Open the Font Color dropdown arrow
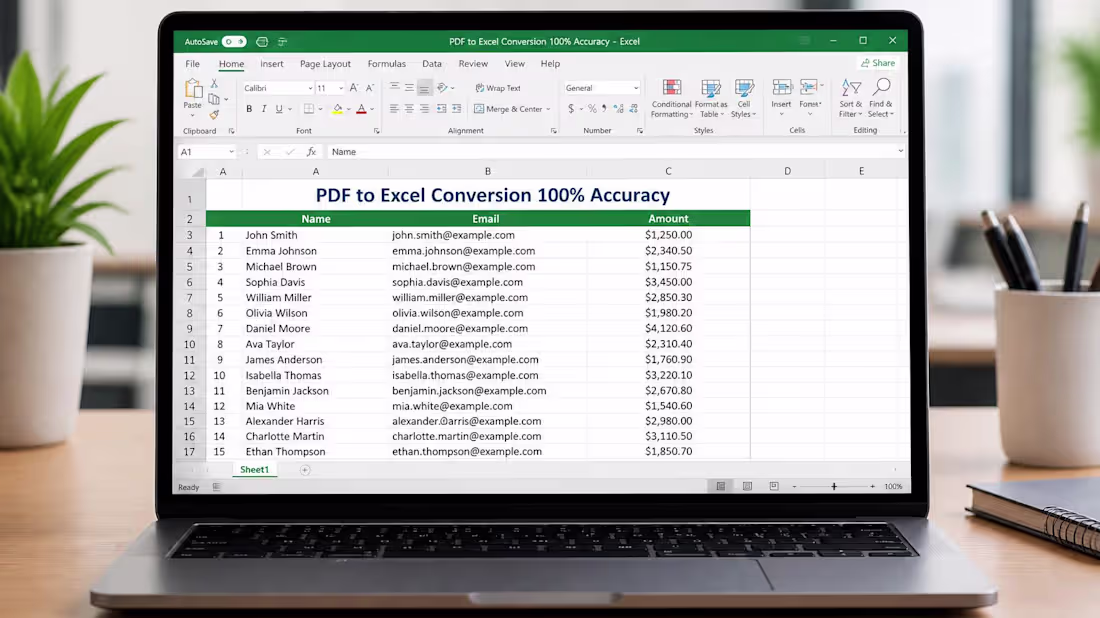This screenshot has width=1100, height=618. [372, 109]
